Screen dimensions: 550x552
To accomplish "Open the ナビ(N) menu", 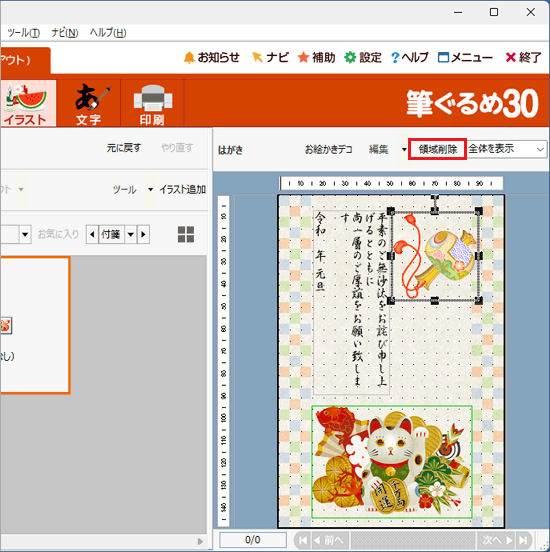I will (64, 33).
